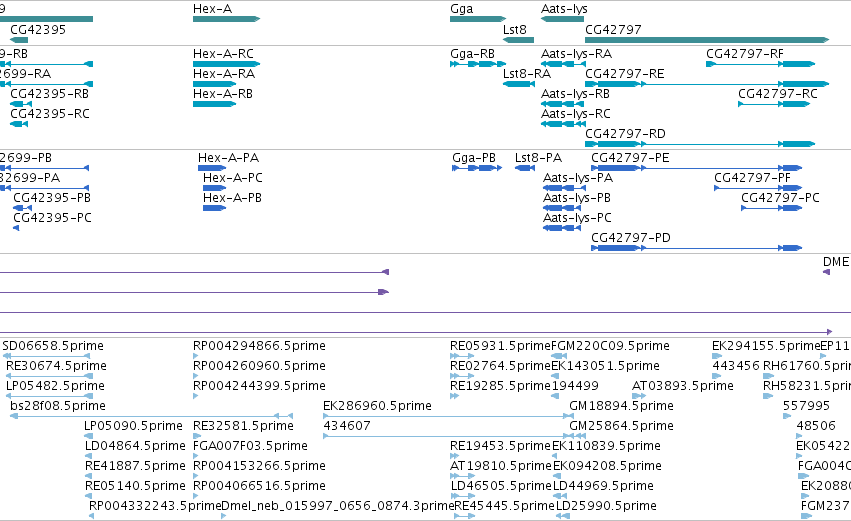This screenshot has height=521, width=851.
Task: Select EST SD06658.5prime
Action: [46, 356]
